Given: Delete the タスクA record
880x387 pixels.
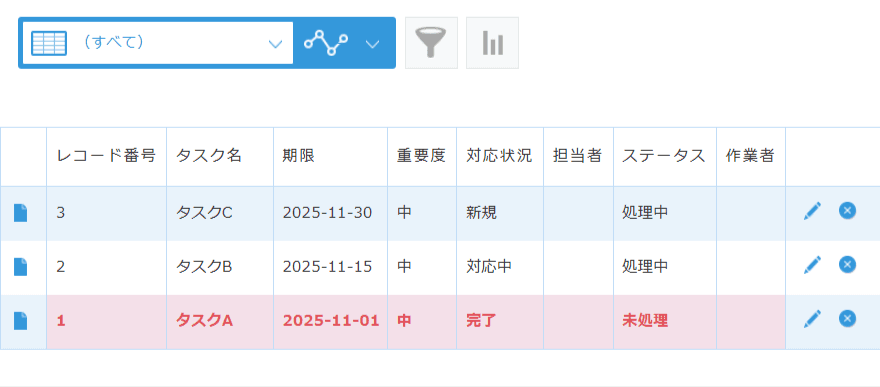Looking at the screenshot, I should click(x=847, y=319).
